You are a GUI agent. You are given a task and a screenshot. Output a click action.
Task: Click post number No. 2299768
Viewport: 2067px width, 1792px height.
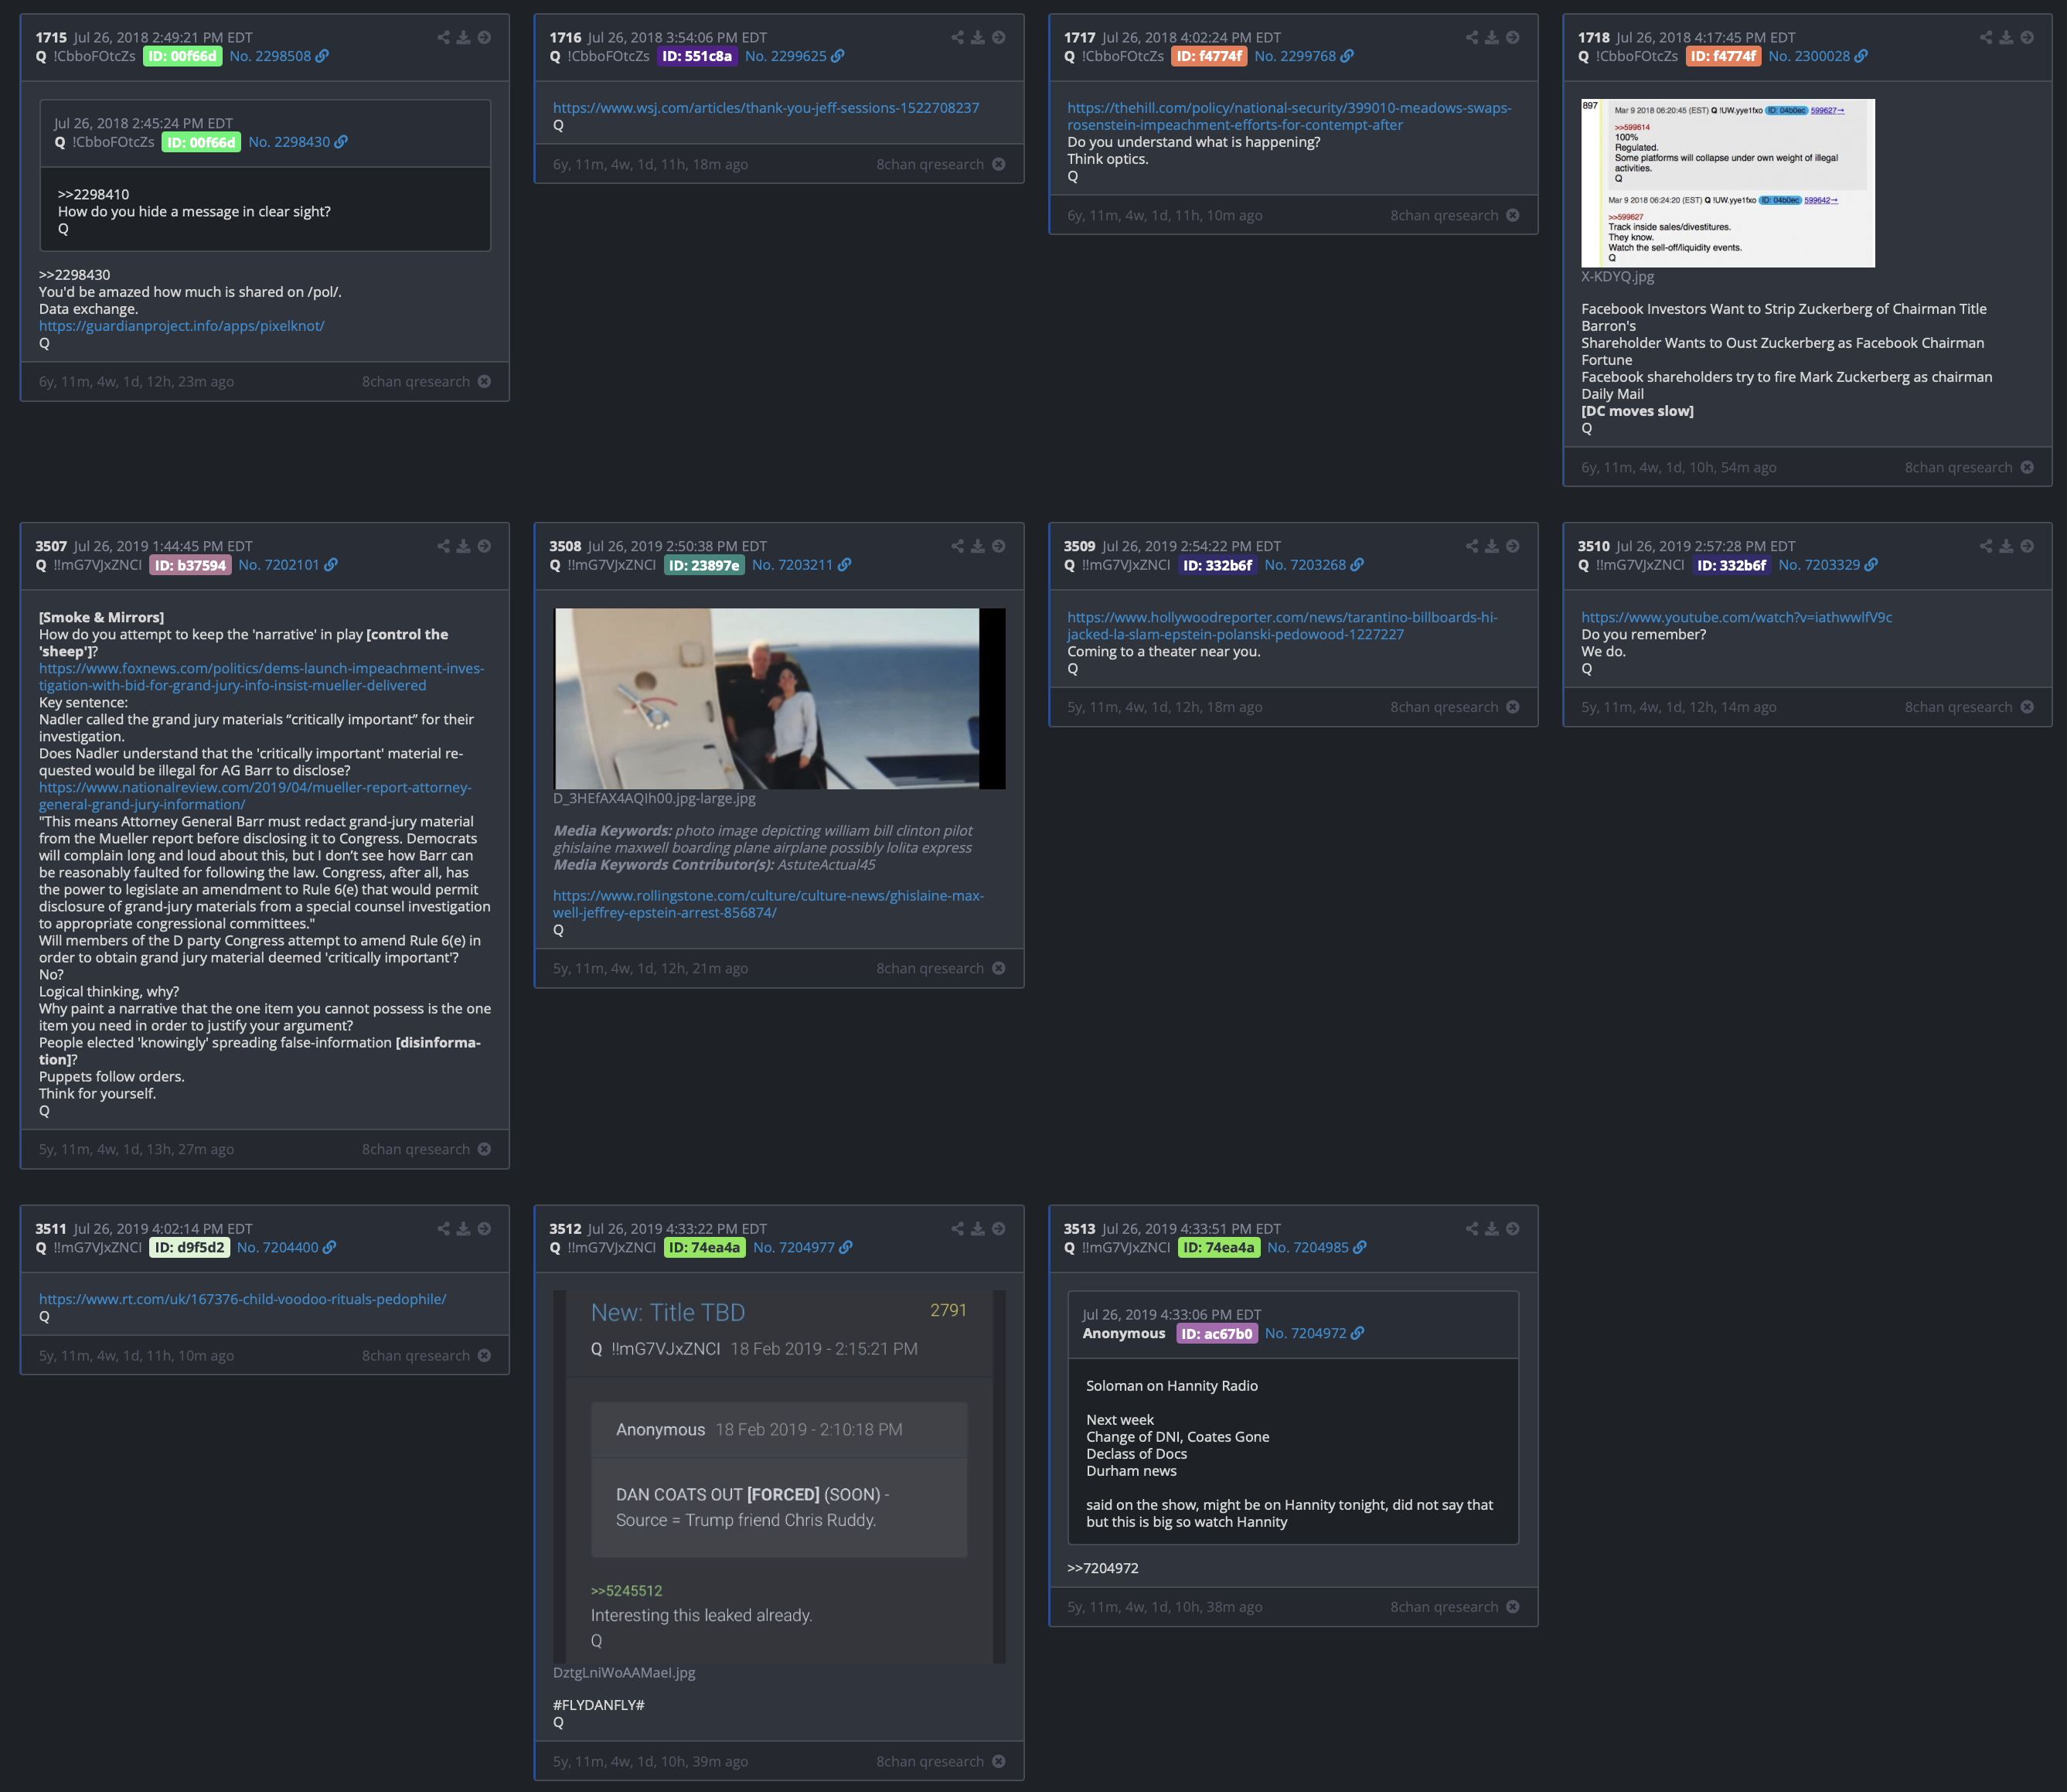(1295, 57)
